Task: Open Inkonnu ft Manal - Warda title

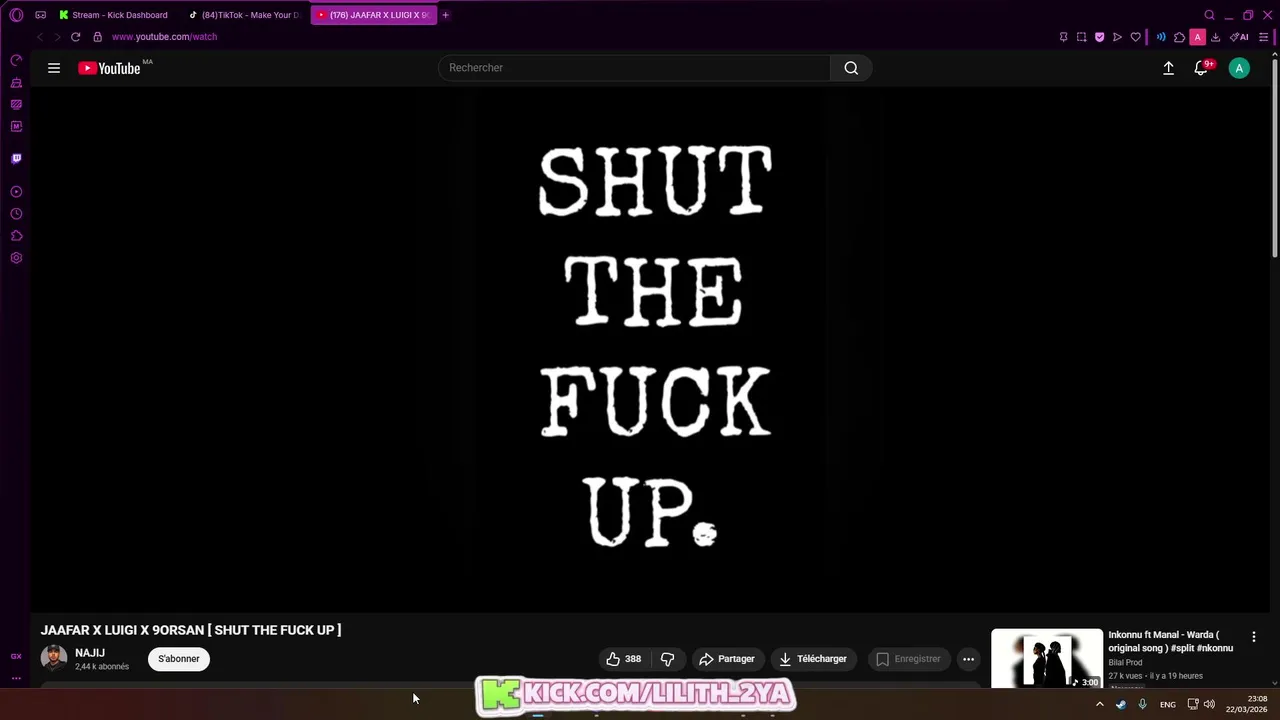Action: 1170,641
